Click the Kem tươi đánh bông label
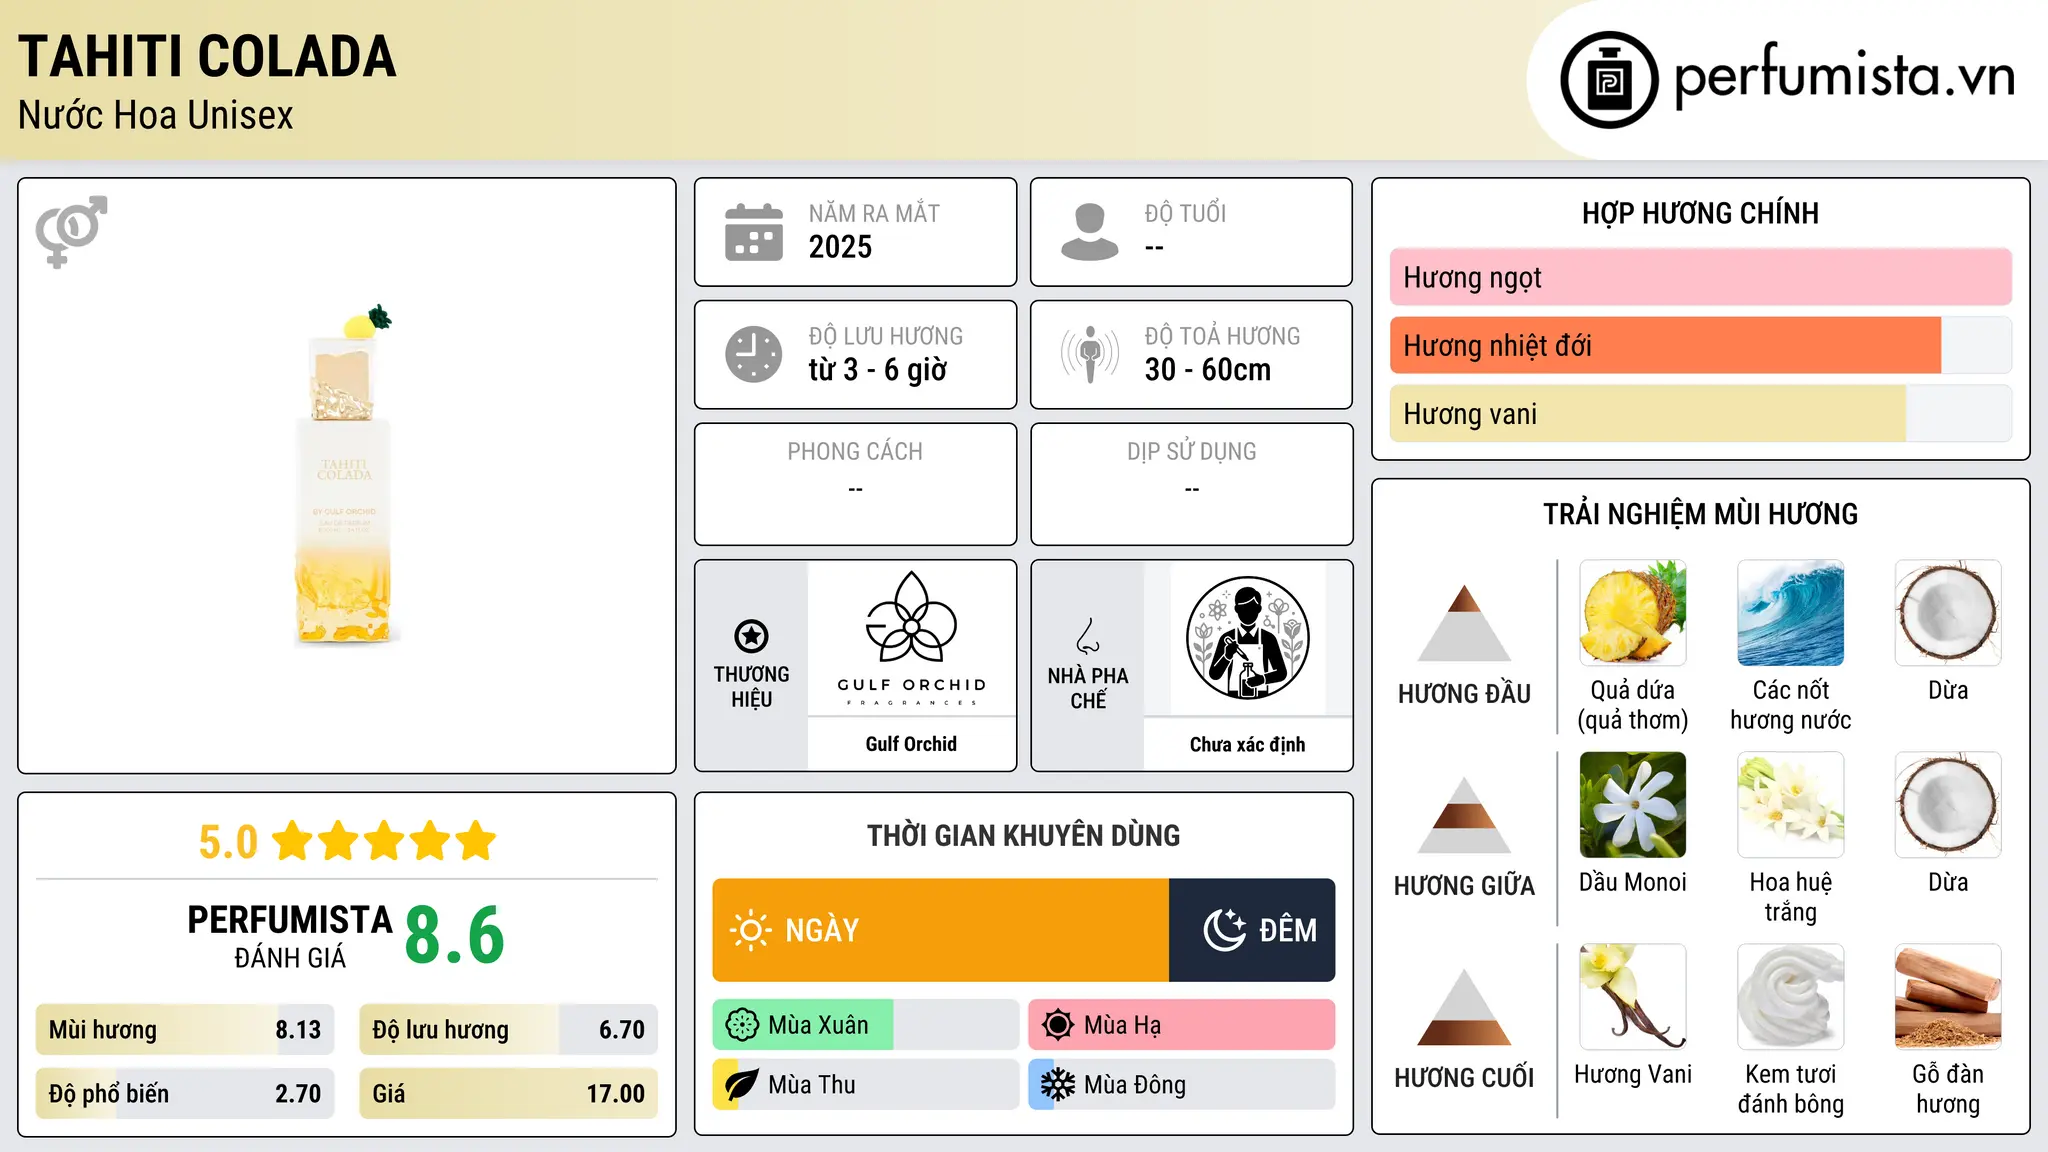2048x1152 pixels. coord(1791,1089)
